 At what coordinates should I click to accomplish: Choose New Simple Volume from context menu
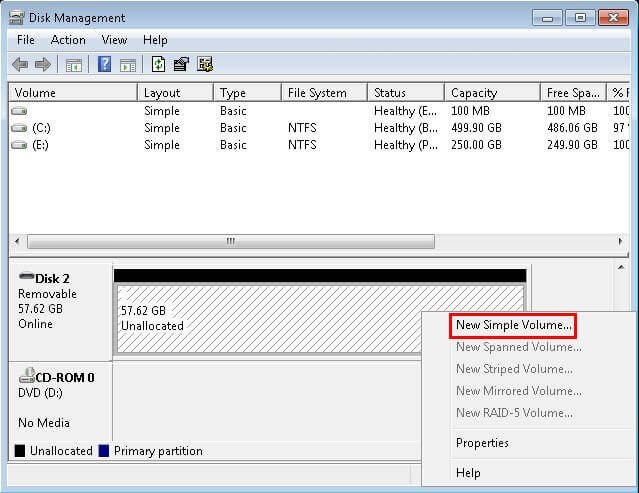513,325
